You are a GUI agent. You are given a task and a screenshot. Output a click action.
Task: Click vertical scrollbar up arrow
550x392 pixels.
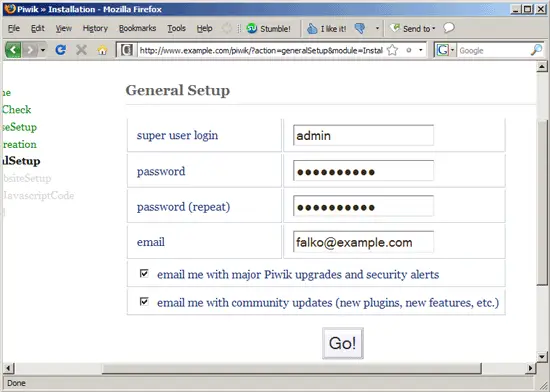(x=542, y=66)
